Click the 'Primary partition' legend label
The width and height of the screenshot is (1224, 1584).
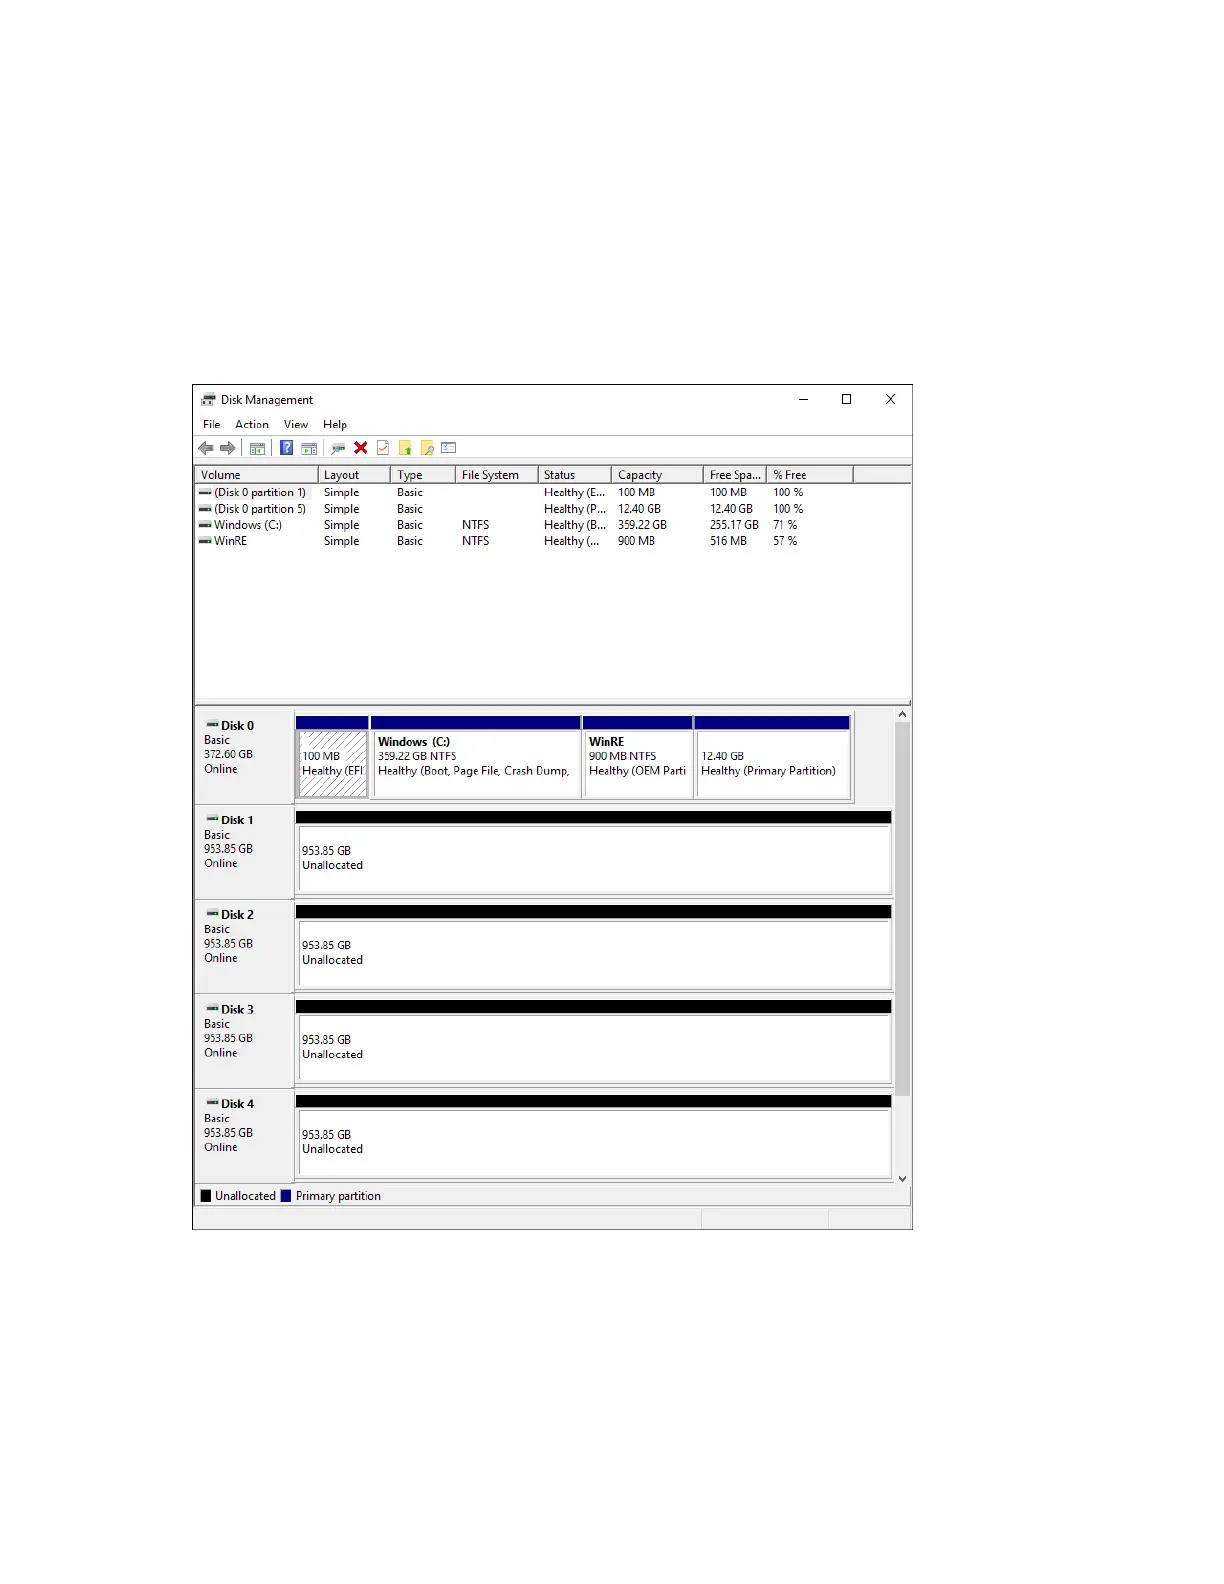click(338, 1196)
